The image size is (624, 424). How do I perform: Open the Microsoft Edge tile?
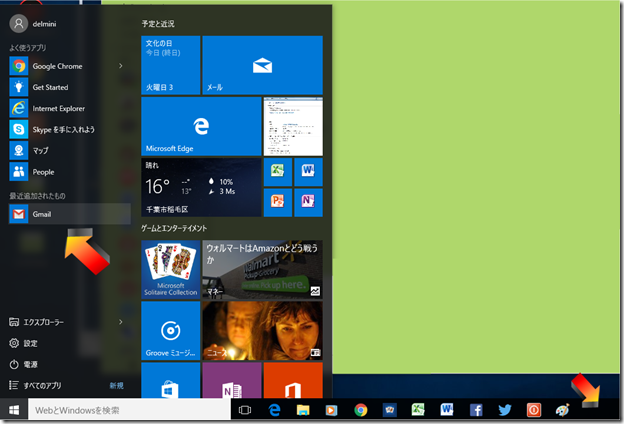pos(201,126)
